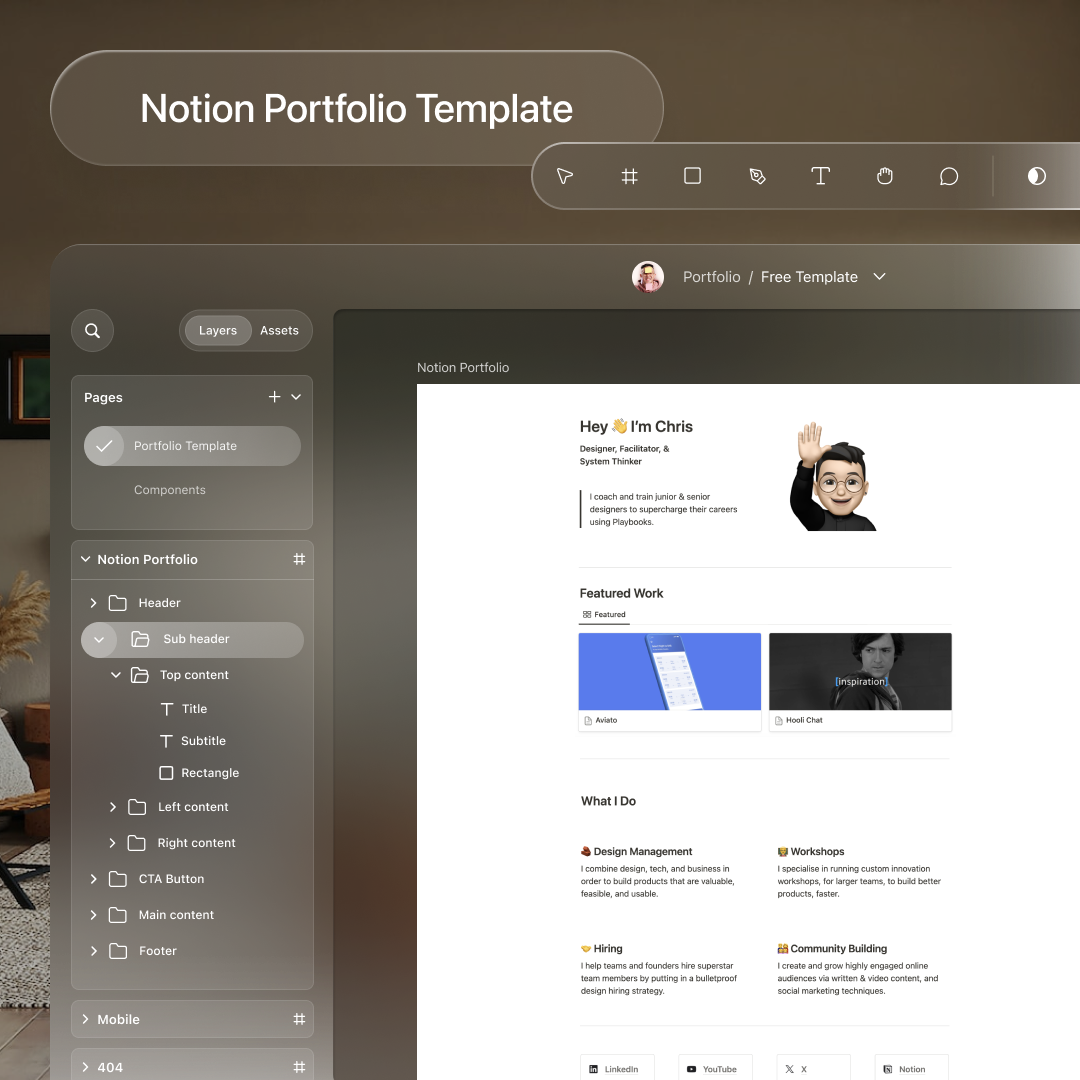1080x1080 pixels.
Task: Open the Comment tool
Action: click(x=948, y=176)
